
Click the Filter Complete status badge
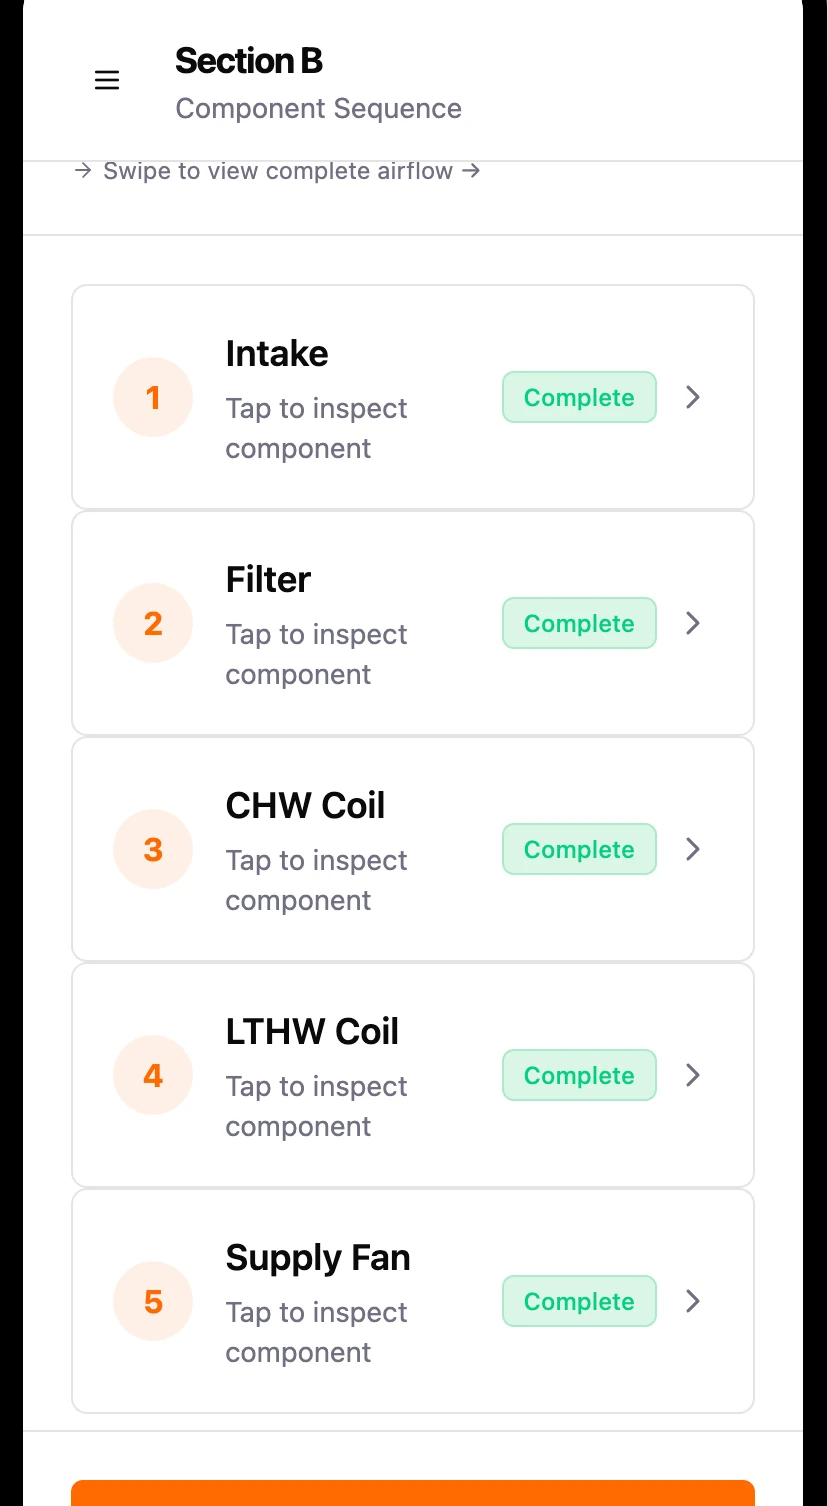pos(579,624)
